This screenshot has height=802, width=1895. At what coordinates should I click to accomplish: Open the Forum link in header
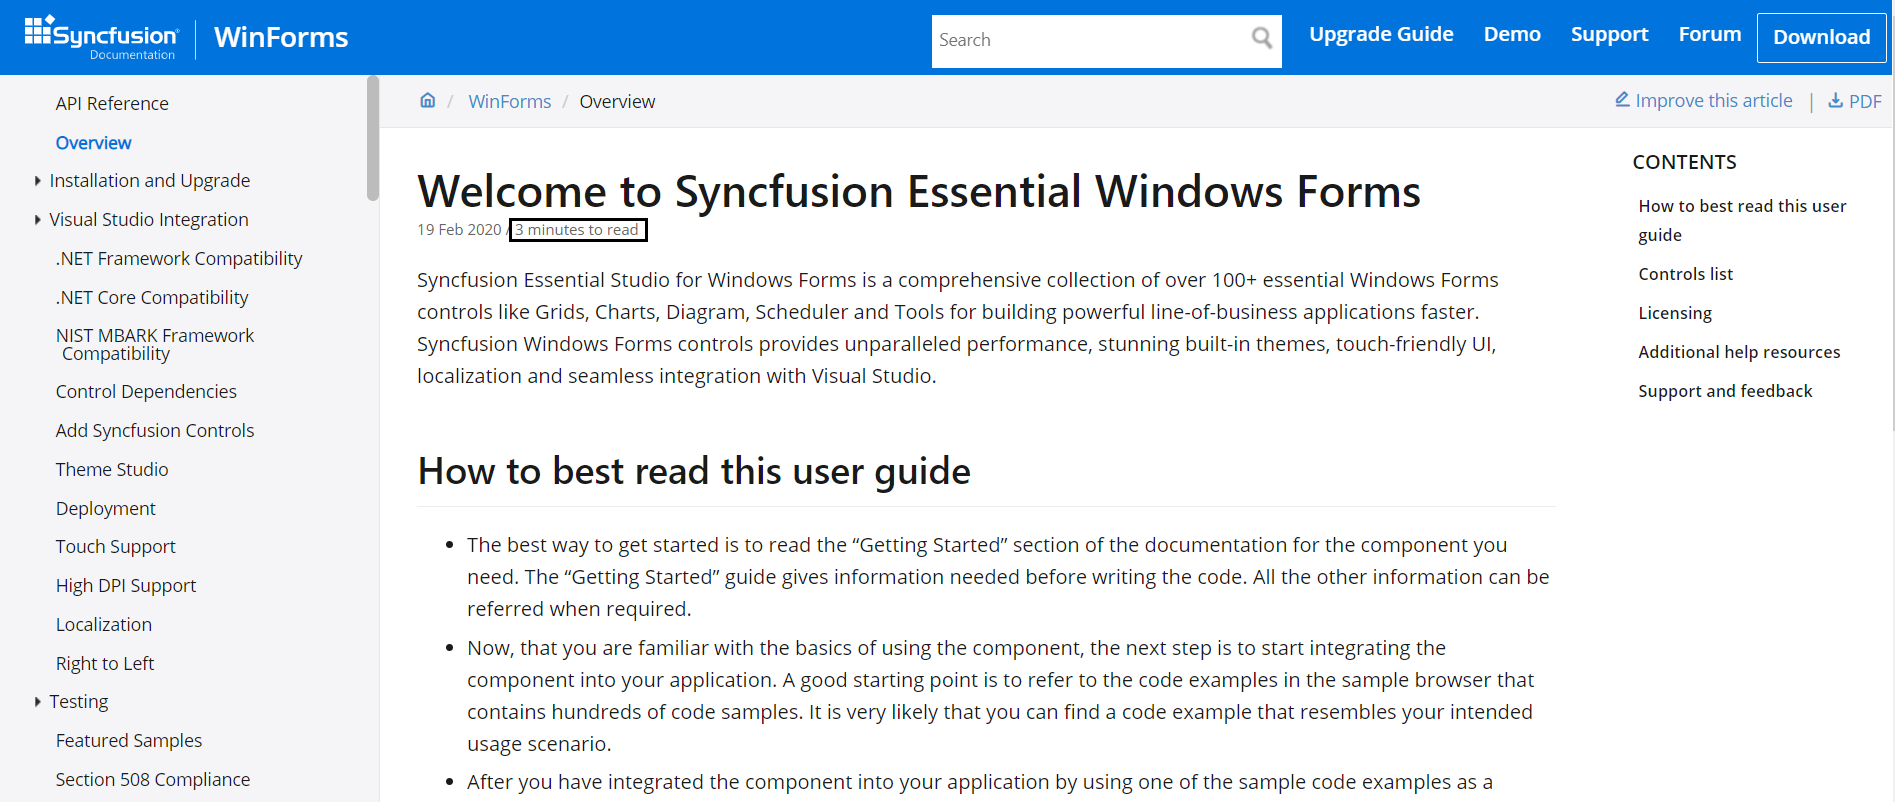(1709, 35)
